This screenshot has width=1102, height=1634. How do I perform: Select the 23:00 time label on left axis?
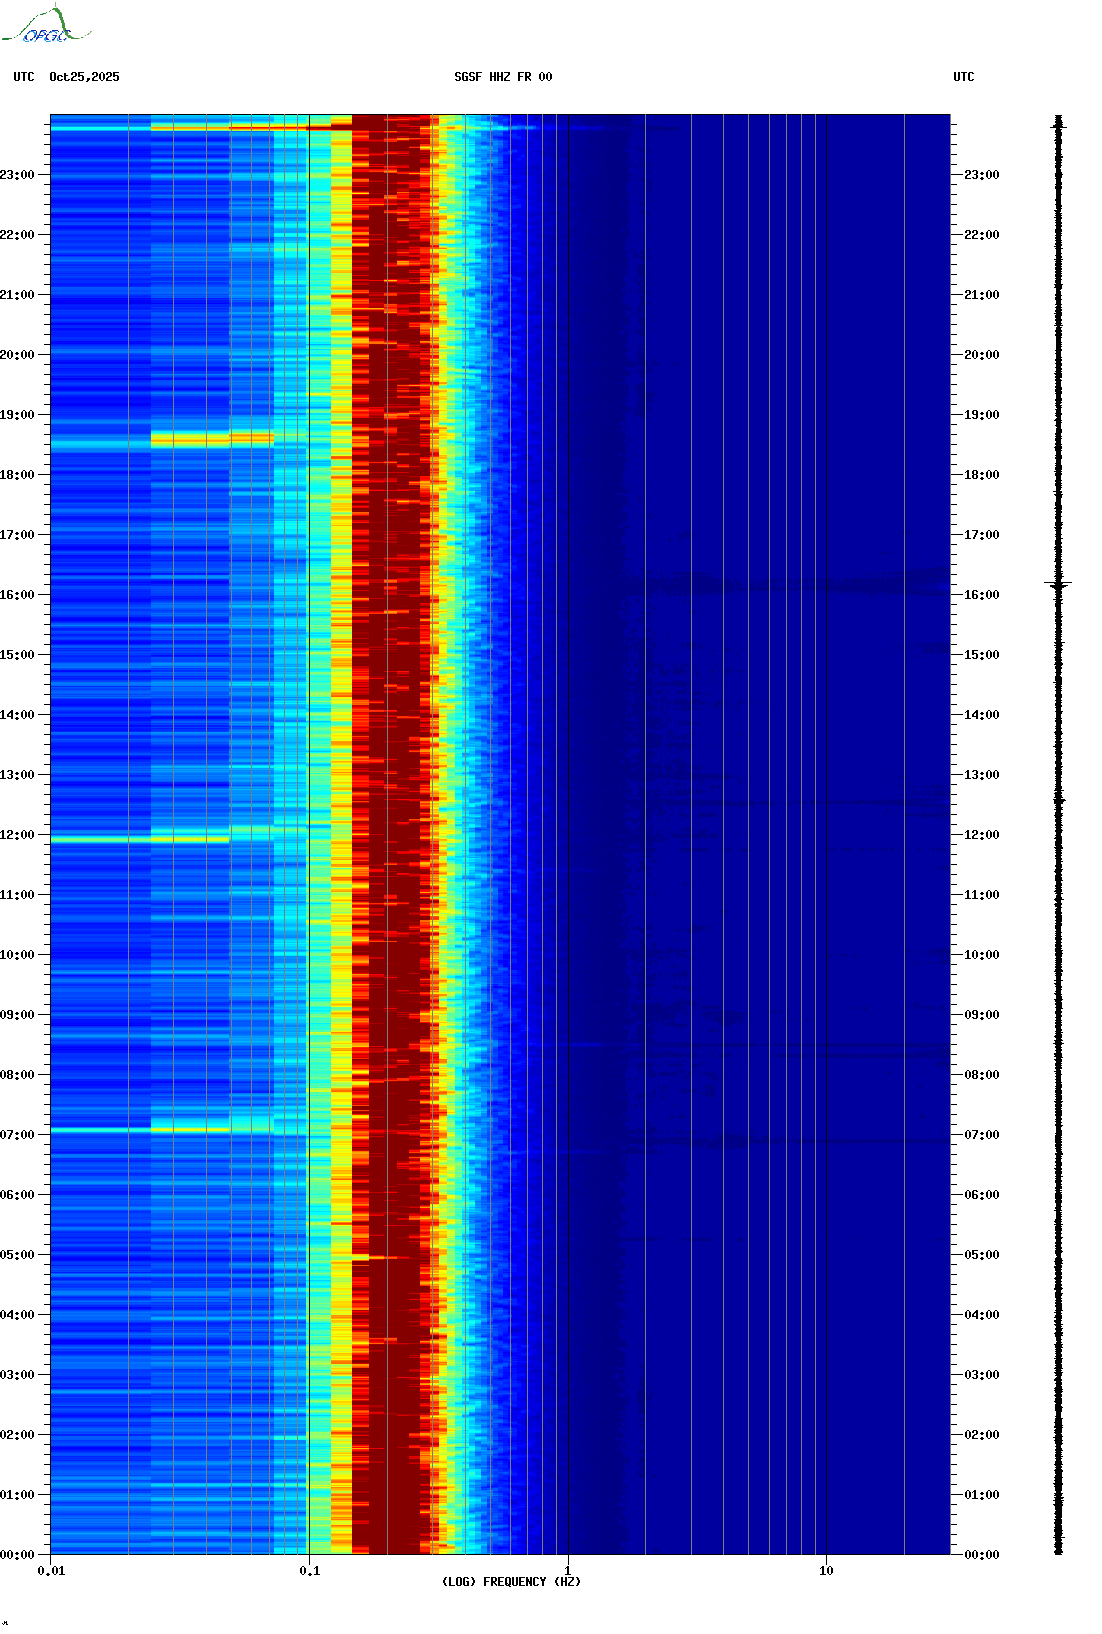18,175
